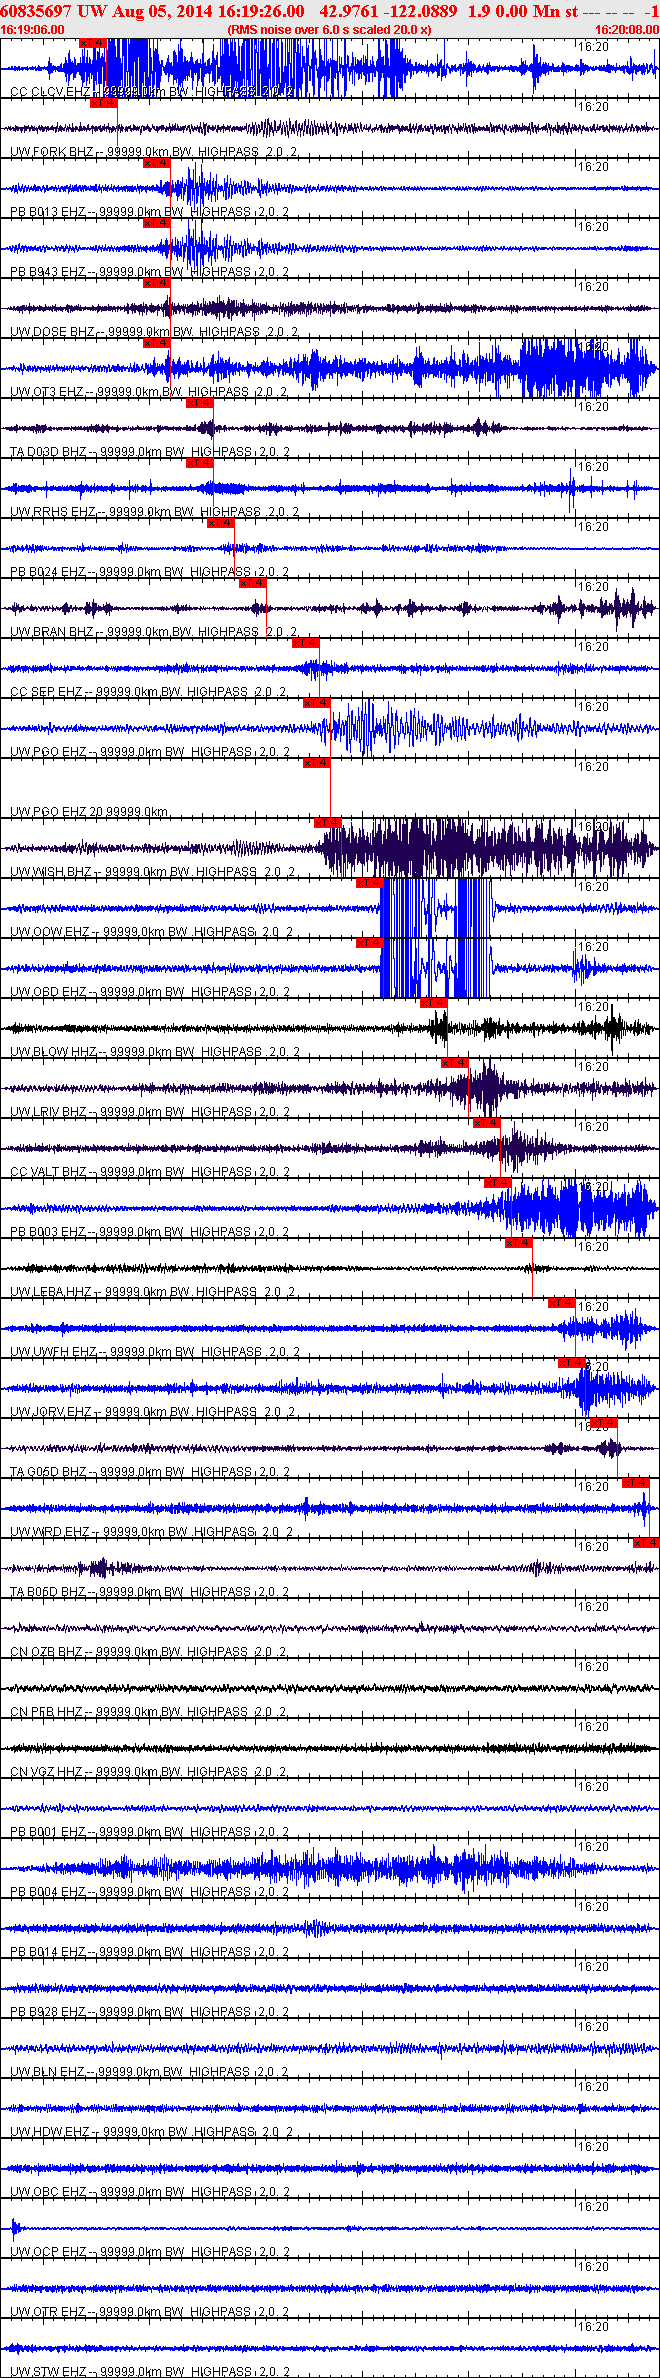Click the end time 16:20:08.00 label
660x2378 pixels.
(x=627, y=30)
